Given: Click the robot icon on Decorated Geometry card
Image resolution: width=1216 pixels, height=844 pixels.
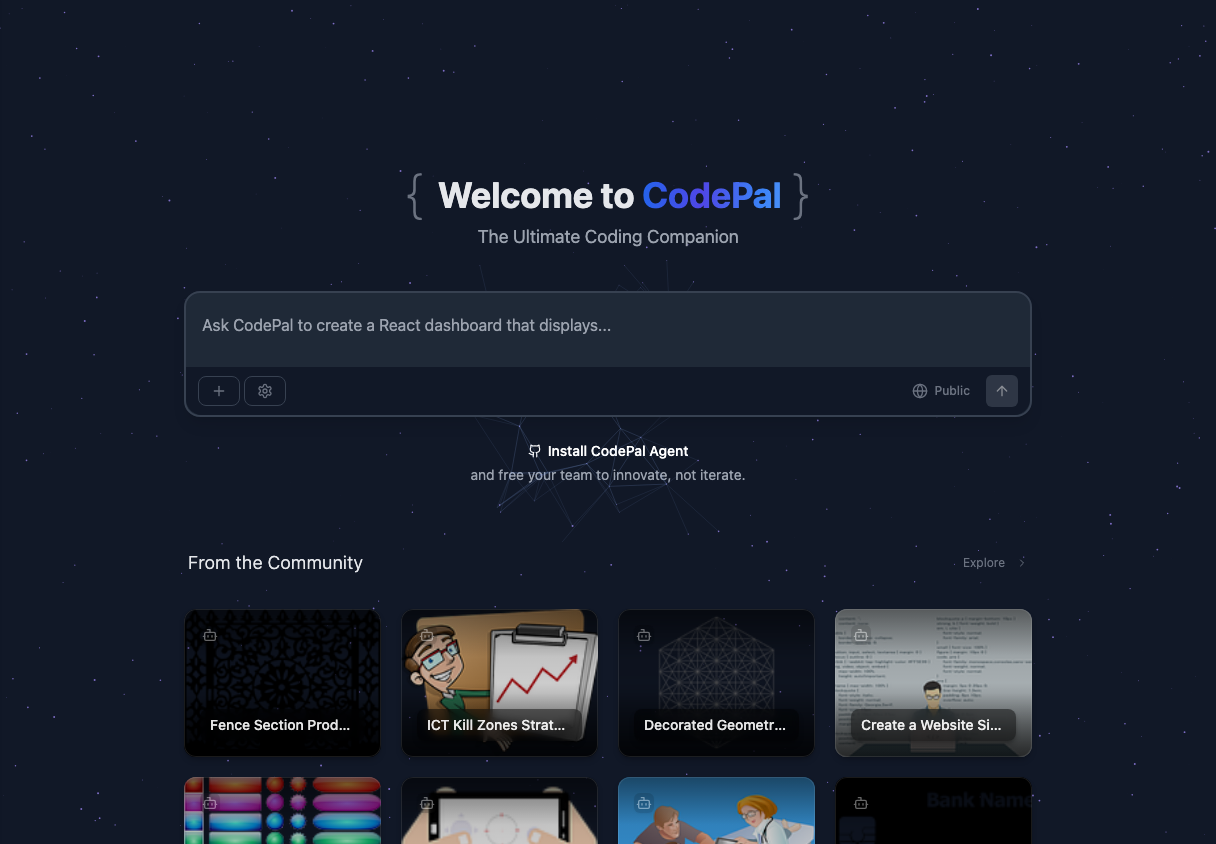Looking at the screenshot, I should (644, 635).
